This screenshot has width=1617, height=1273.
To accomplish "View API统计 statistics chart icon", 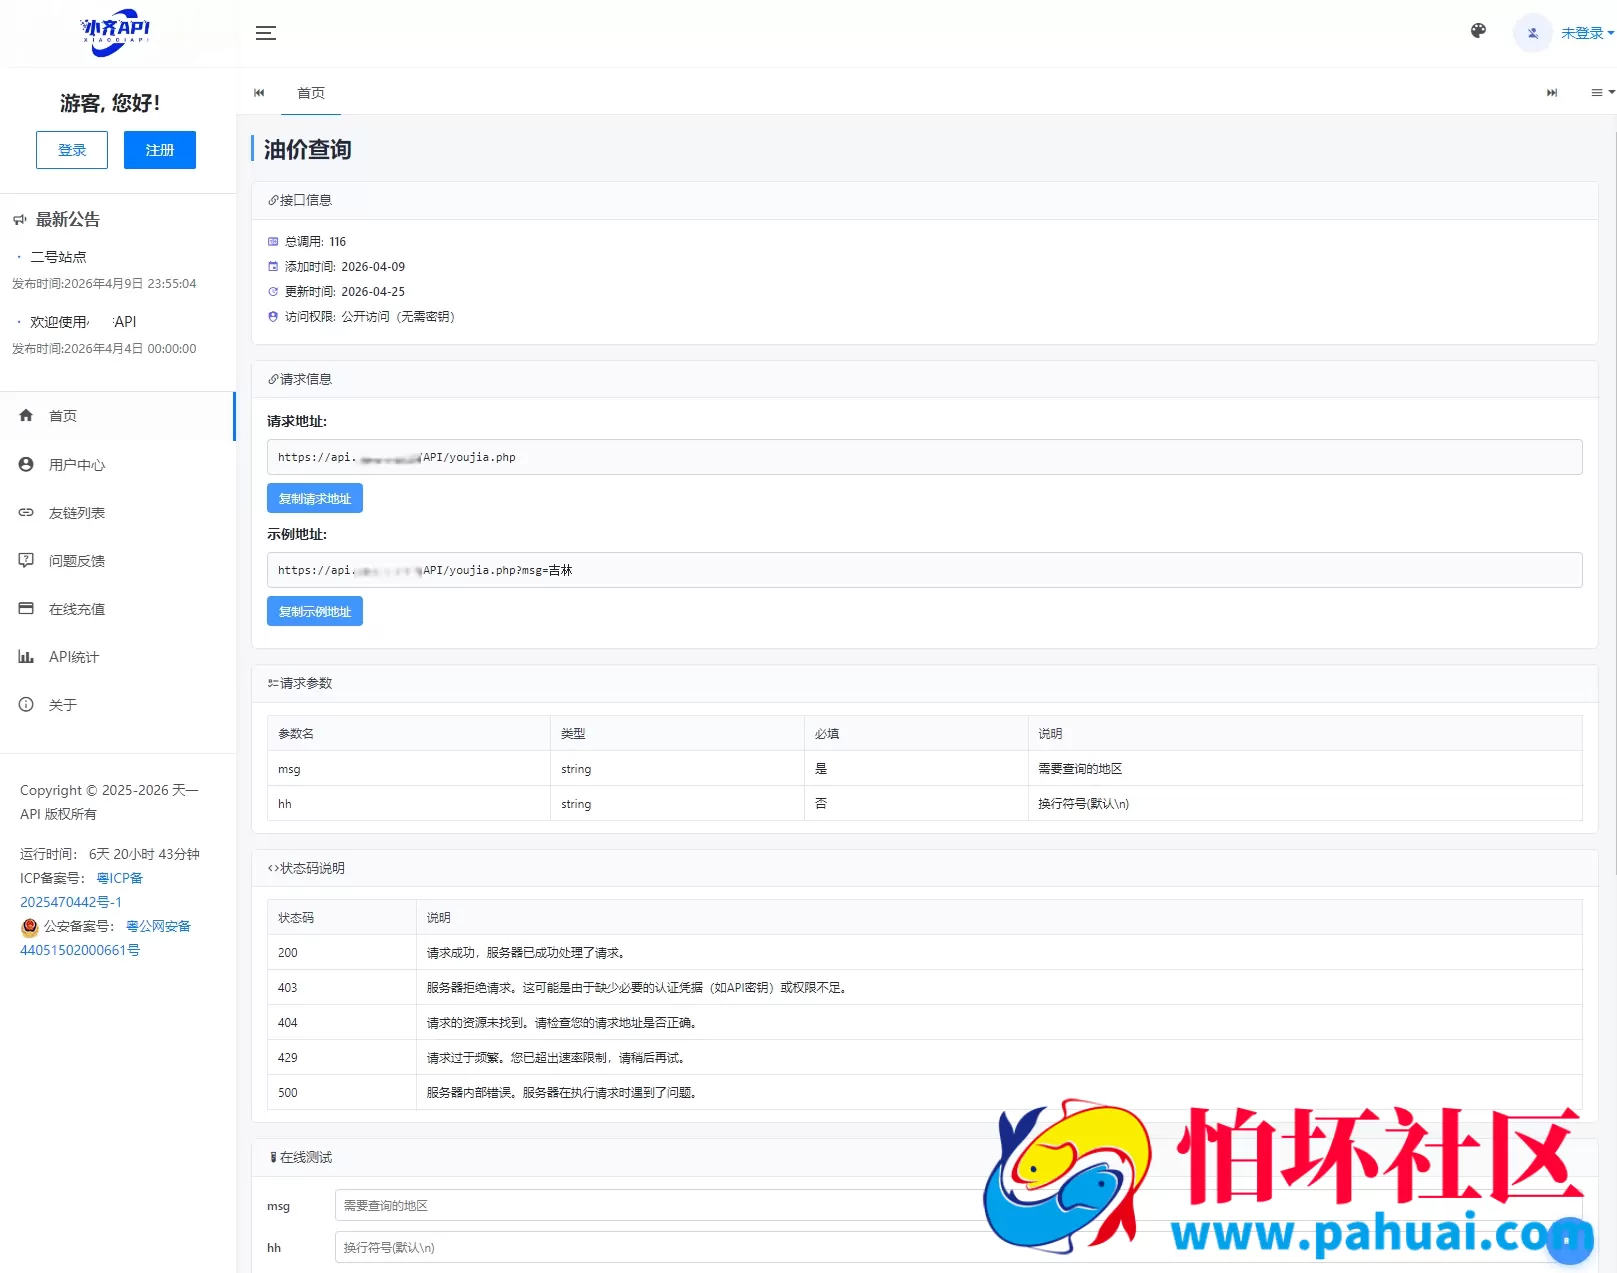I will click(26, 656).
